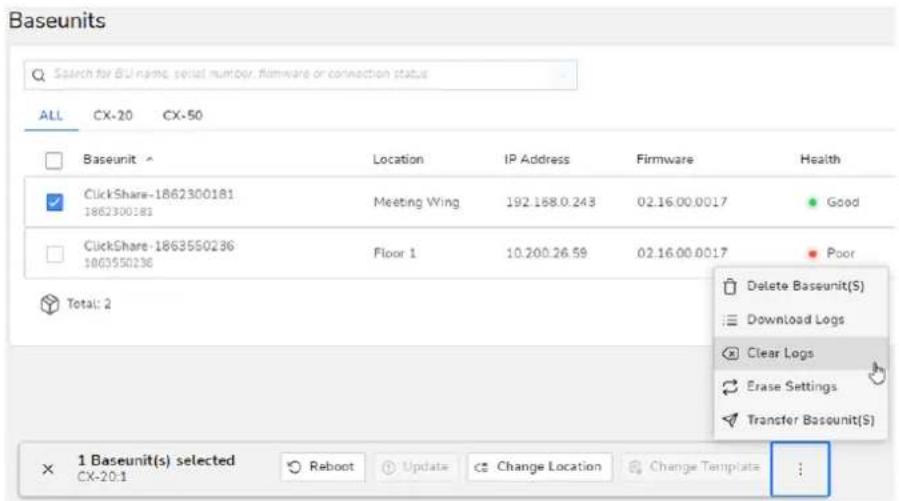Screen dimensions: 899x501
Task: Click the clear icon beside Clear Logs
Action: tap(730, 353)
